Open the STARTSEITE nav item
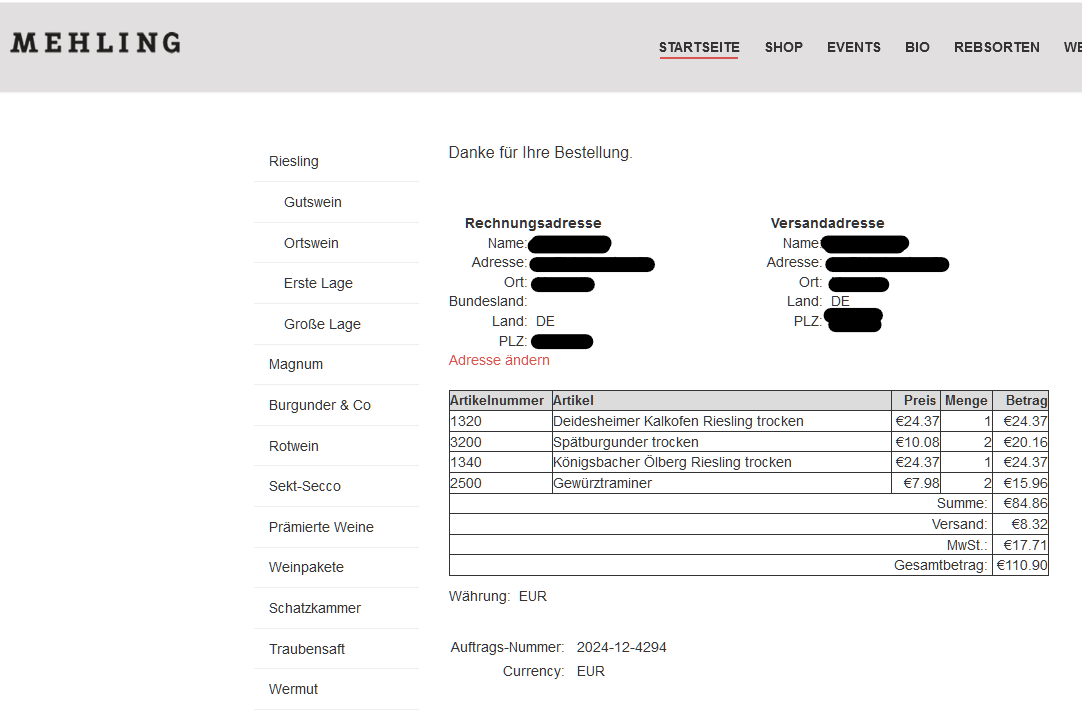The height and width of the screenshot is (726, 1082). pyautogui.click(x=699, y=47)
